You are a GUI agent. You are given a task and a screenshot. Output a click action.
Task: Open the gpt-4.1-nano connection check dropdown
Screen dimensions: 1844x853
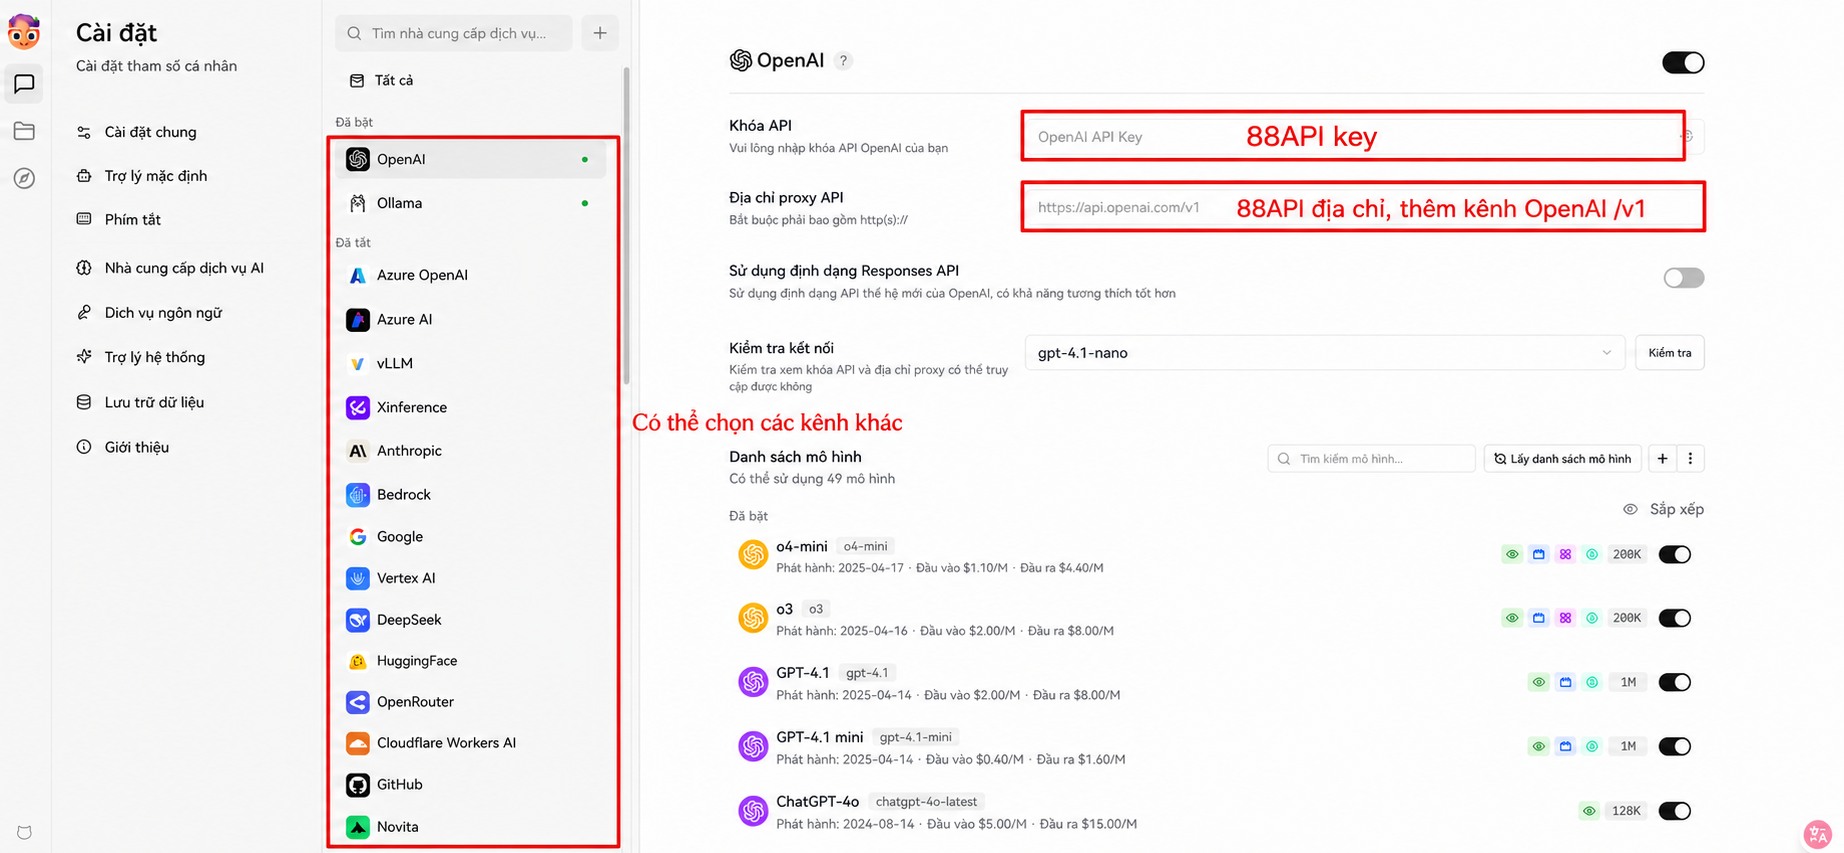point(1324,353)
